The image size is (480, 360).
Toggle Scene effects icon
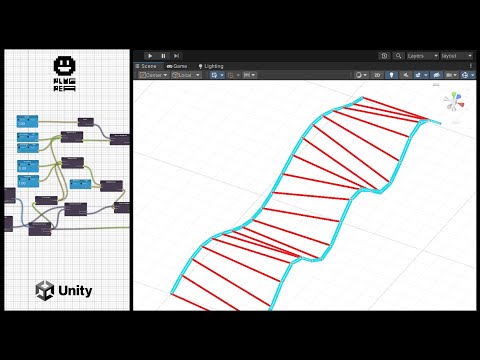tap(418, 75)
